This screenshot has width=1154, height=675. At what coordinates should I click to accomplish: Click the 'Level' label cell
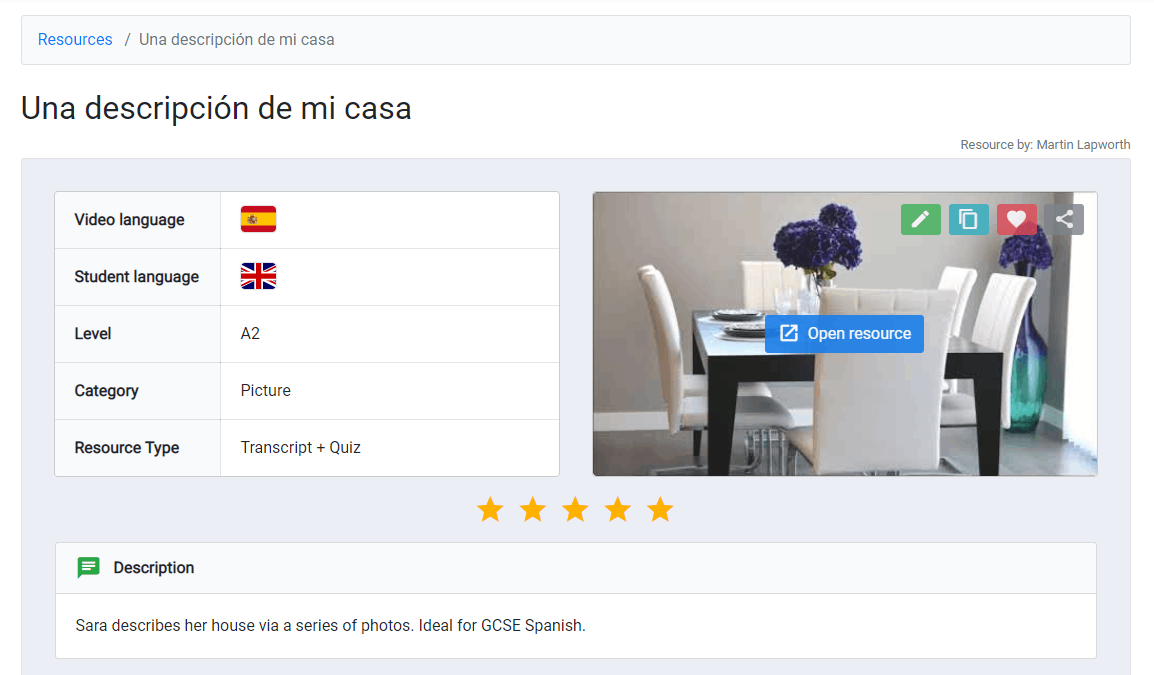138,333
